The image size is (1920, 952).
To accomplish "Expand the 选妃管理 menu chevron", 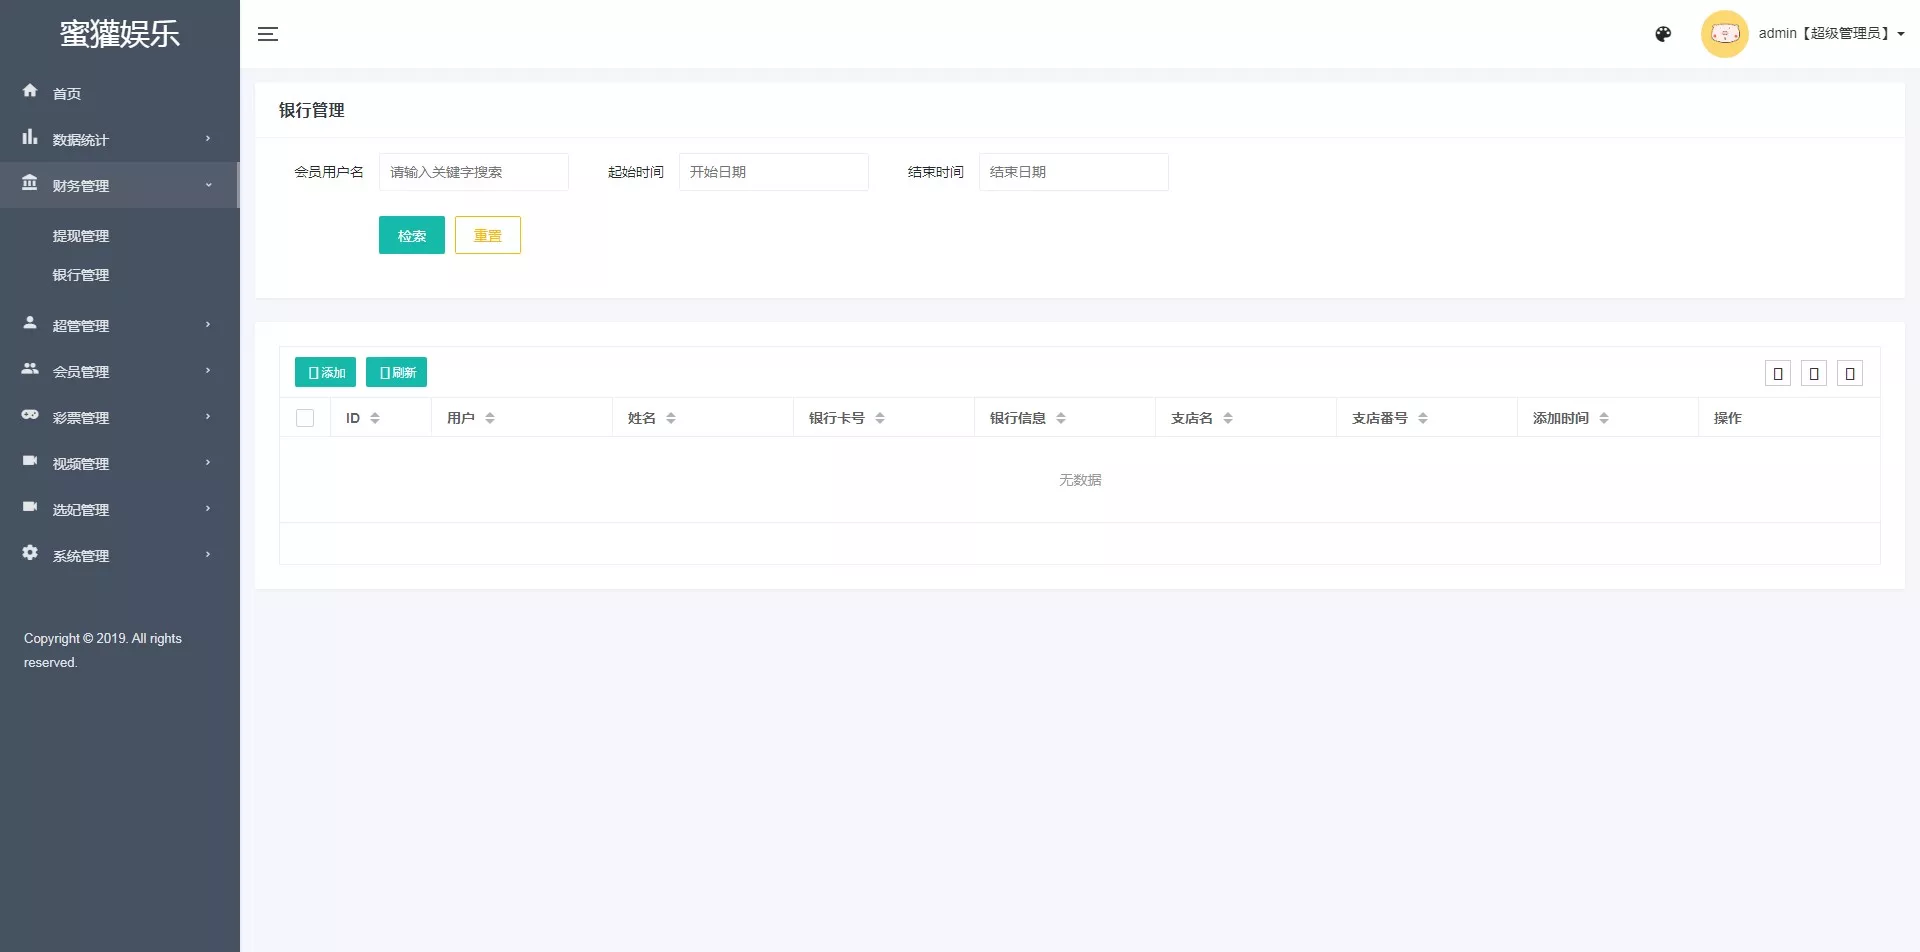I will [208, 508].
